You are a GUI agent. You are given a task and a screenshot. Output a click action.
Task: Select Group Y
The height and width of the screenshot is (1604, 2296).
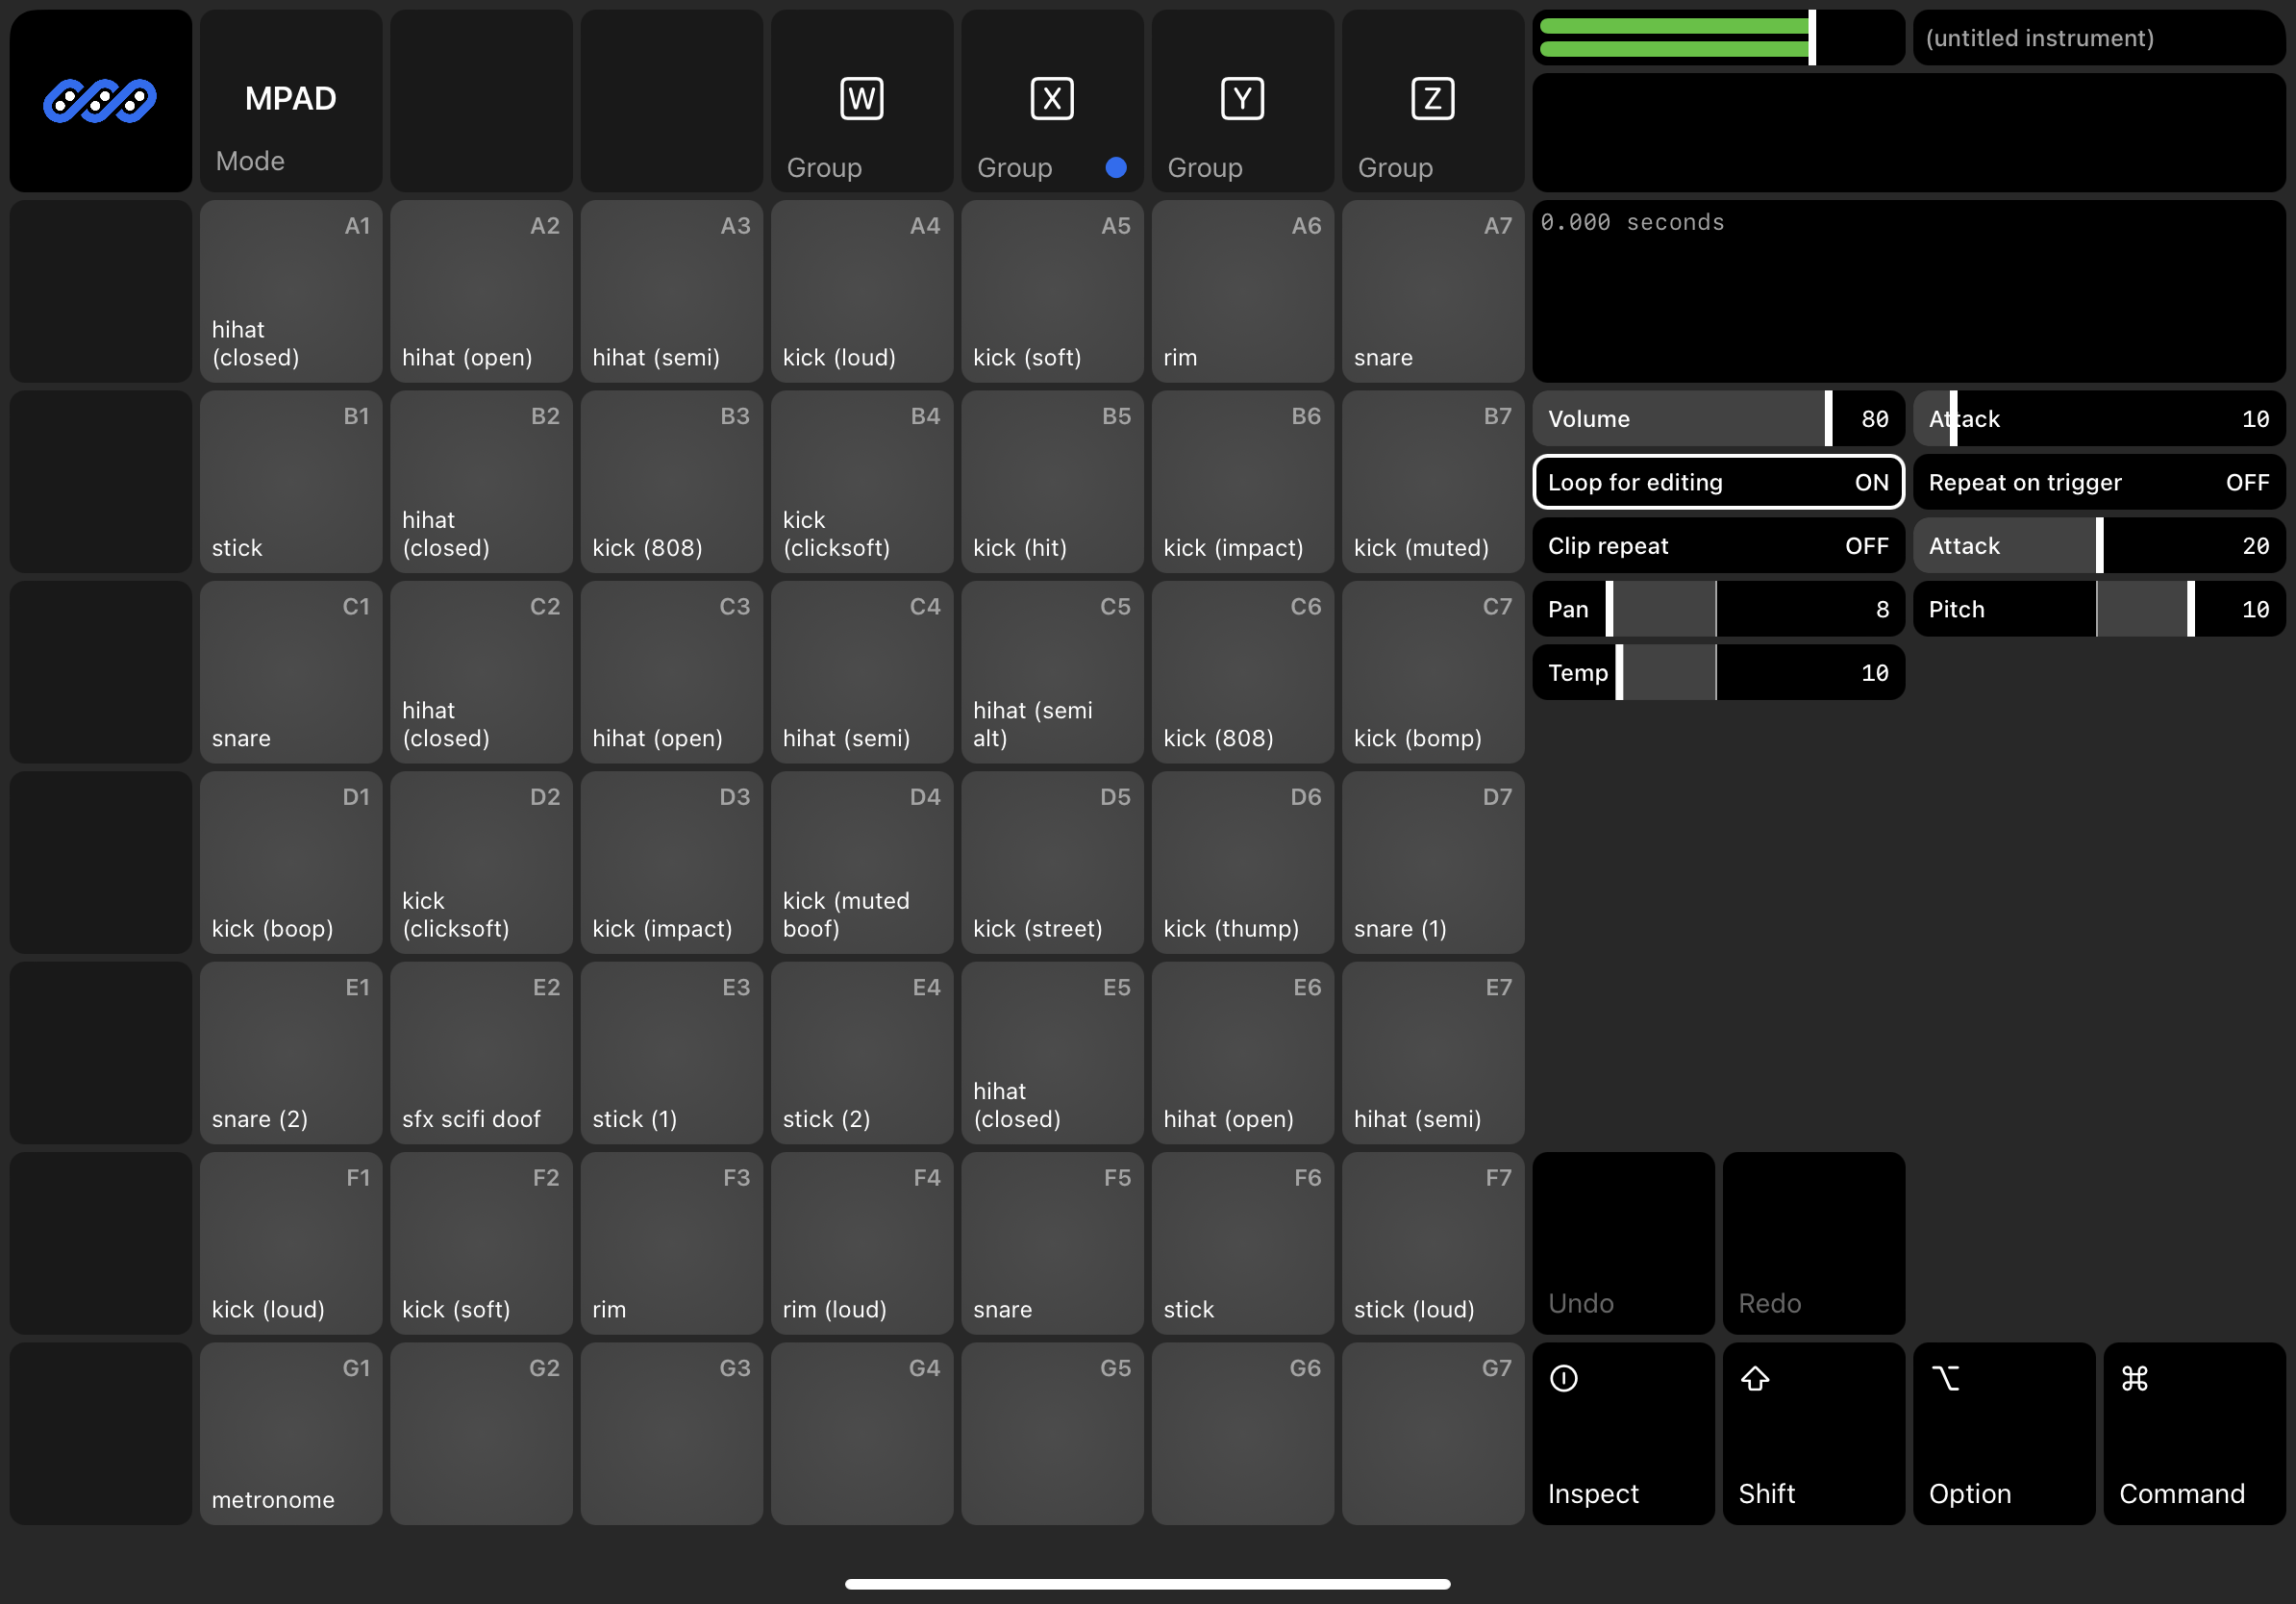(1241, 100)
